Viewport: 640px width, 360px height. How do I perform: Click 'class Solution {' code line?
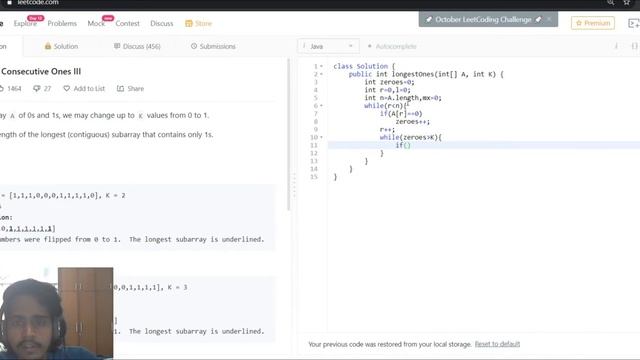tap(364, 66)
